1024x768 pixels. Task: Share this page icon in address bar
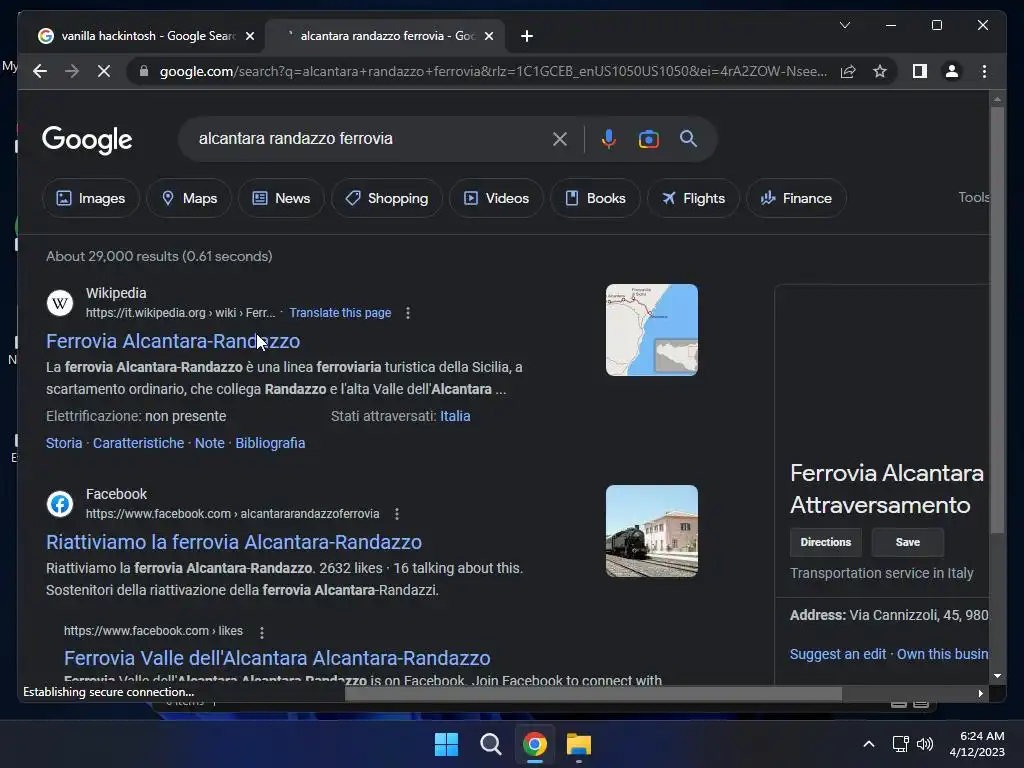[x=848, y=71]
